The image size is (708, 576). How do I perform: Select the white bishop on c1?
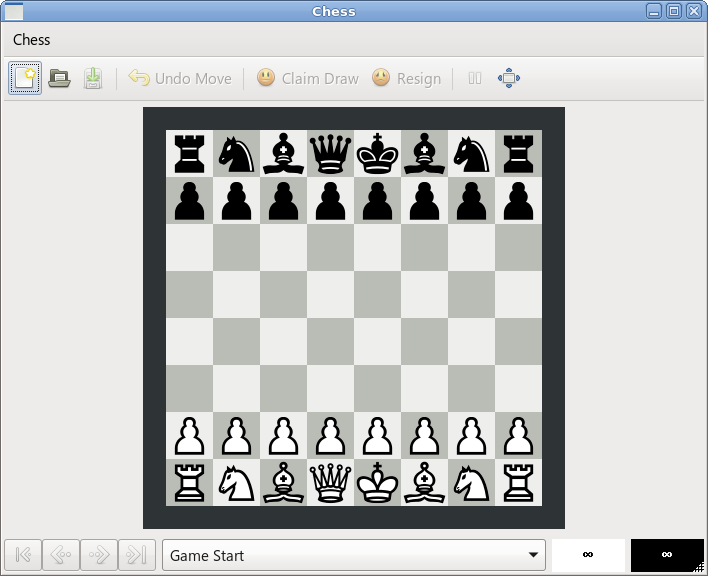284,482
